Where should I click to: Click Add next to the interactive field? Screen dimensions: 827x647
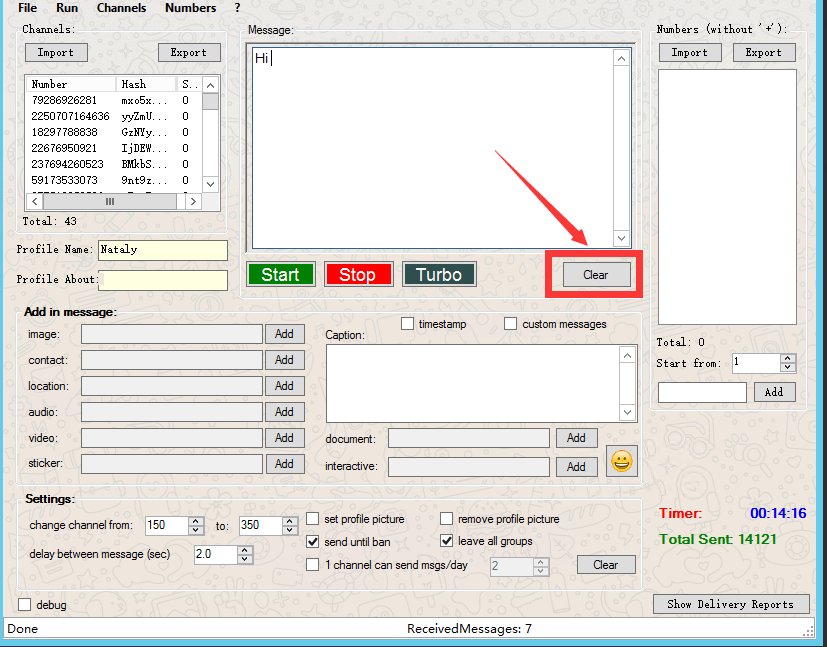(576, 467)
